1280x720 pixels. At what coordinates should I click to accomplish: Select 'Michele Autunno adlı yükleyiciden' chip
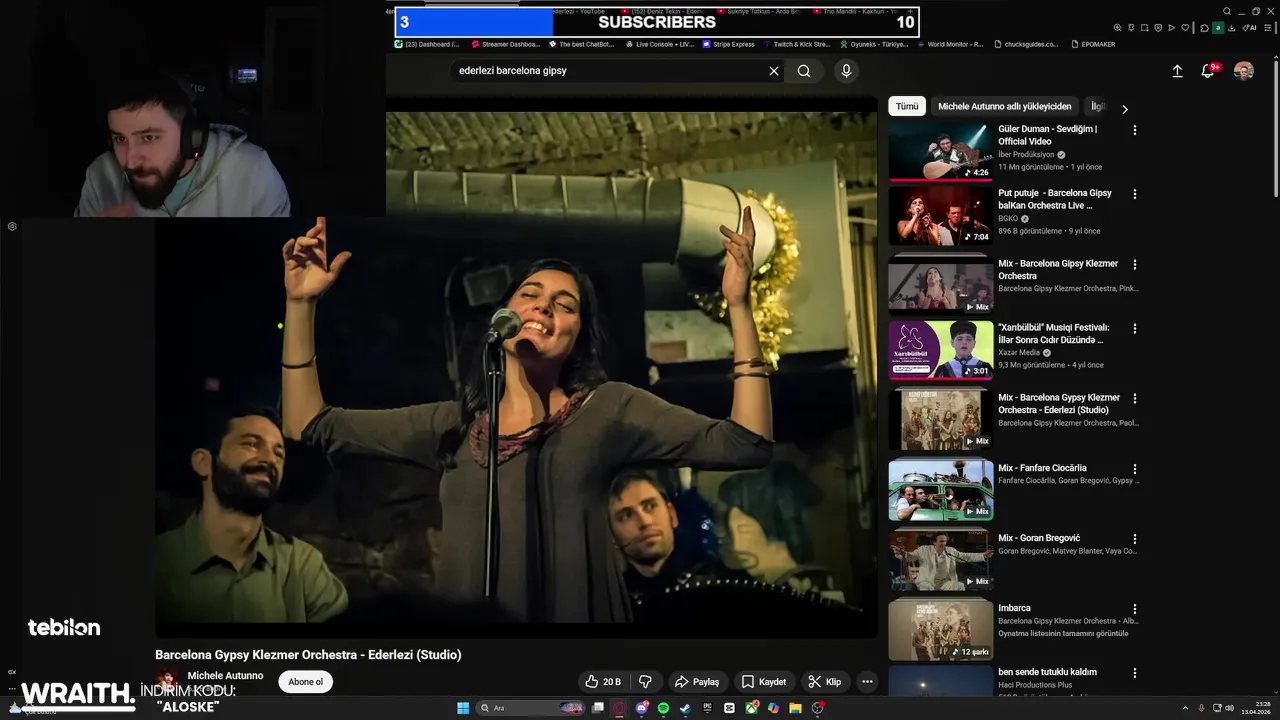click(1005, 106)
